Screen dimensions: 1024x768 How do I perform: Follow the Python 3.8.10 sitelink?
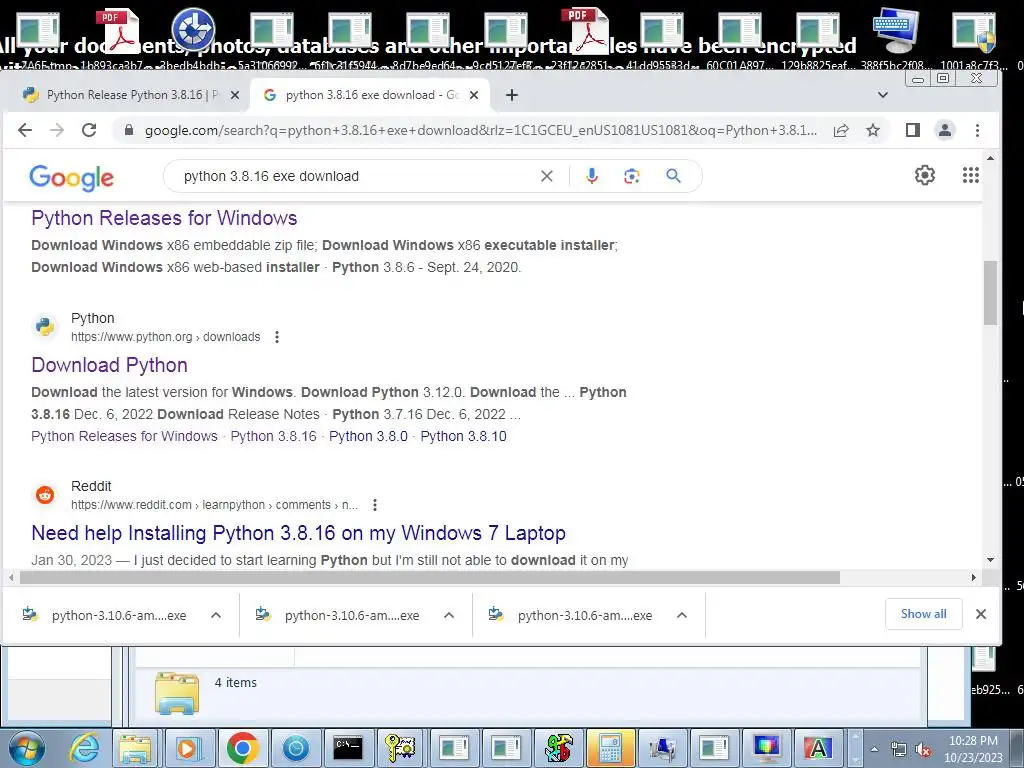[x=463, y=436]
